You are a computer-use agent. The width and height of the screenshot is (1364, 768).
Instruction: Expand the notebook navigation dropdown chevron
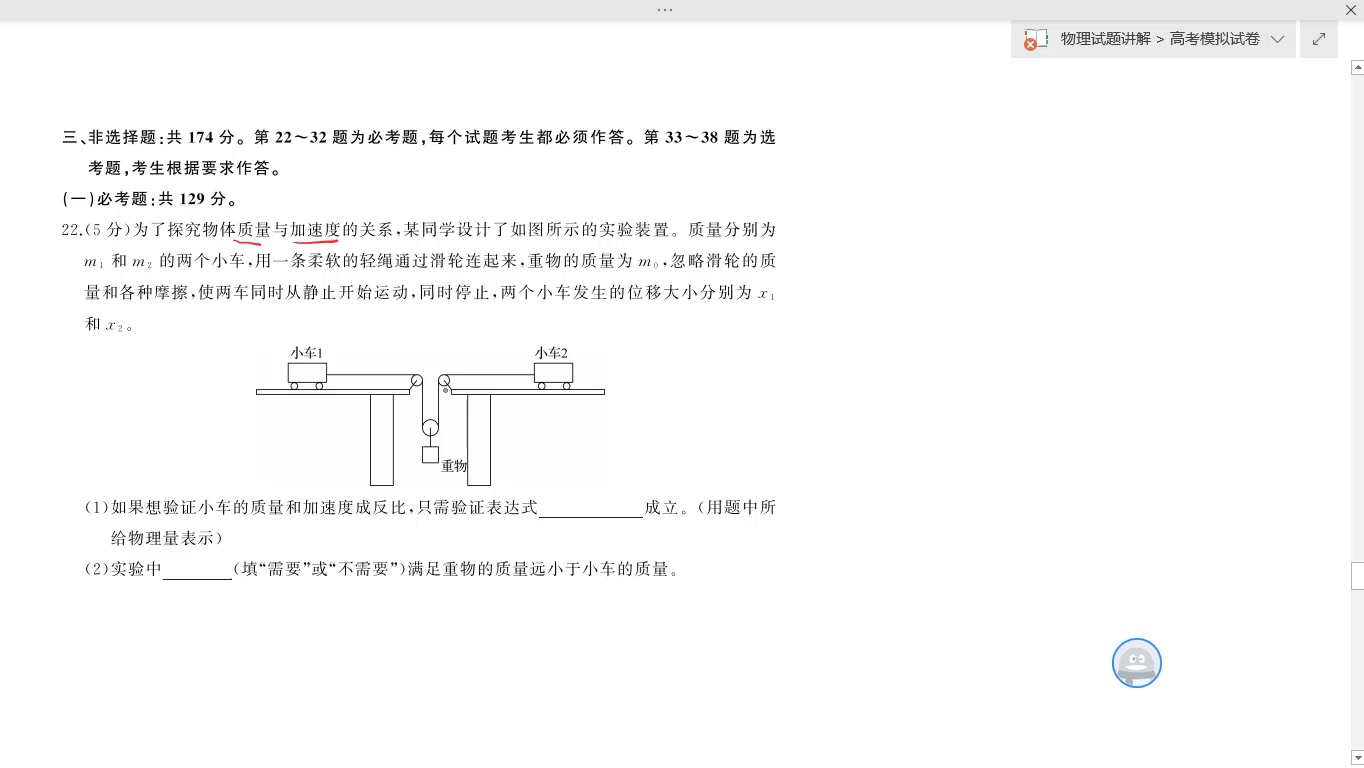coord(1277,39)
